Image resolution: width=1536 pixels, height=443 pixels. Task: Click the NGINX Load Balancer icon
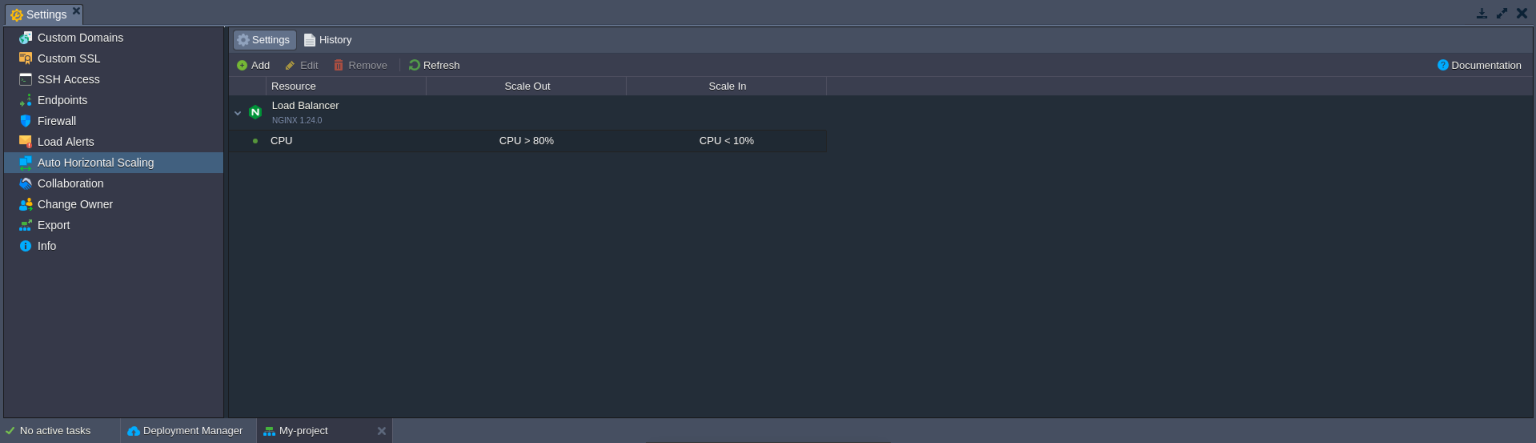pos(255,112)
